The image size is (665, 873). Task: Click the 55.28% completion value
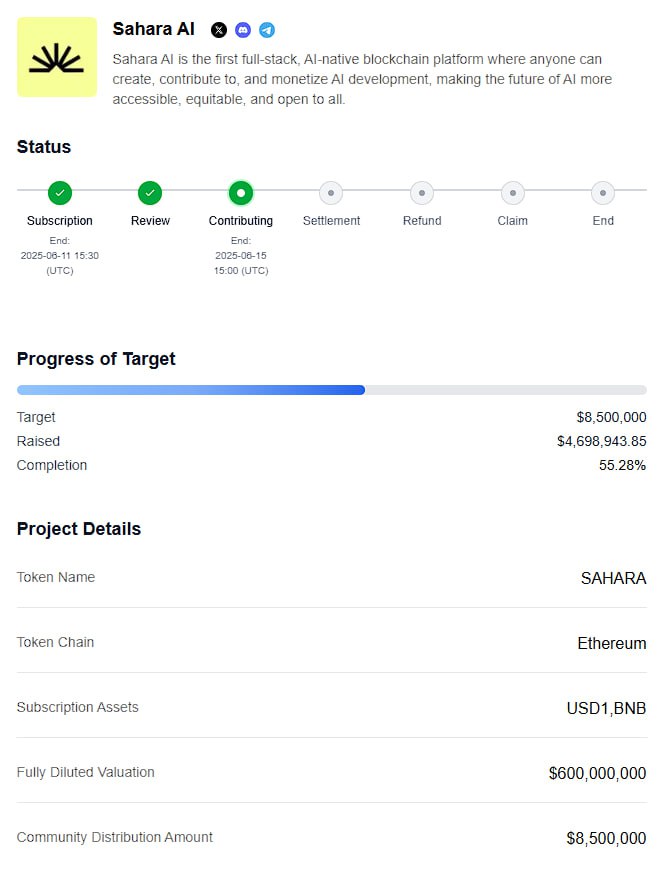click(622, 465)
